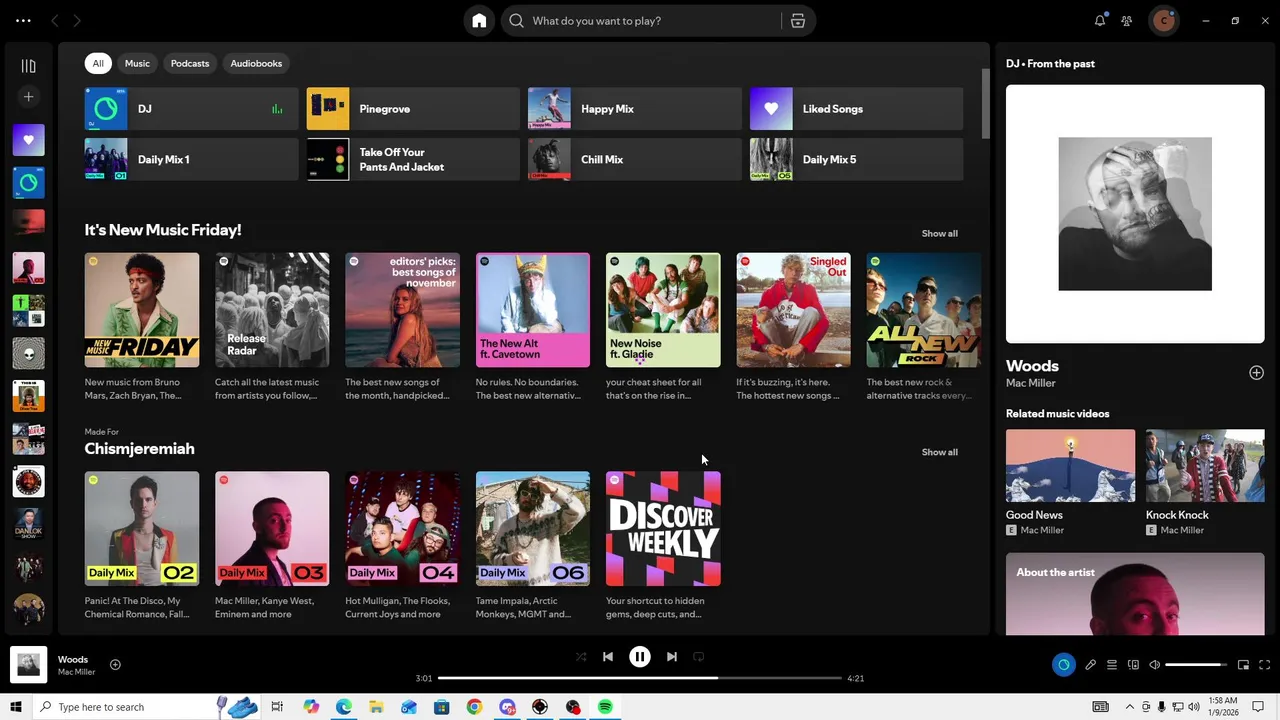
Task: Select the Audiobooks filter chip
Action: point(256,63)
